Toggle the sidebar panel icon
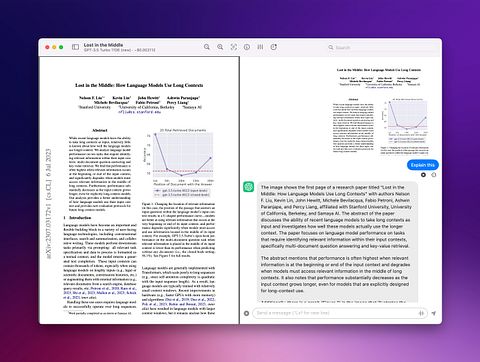The image size is (480, 362). click(76, 47)
